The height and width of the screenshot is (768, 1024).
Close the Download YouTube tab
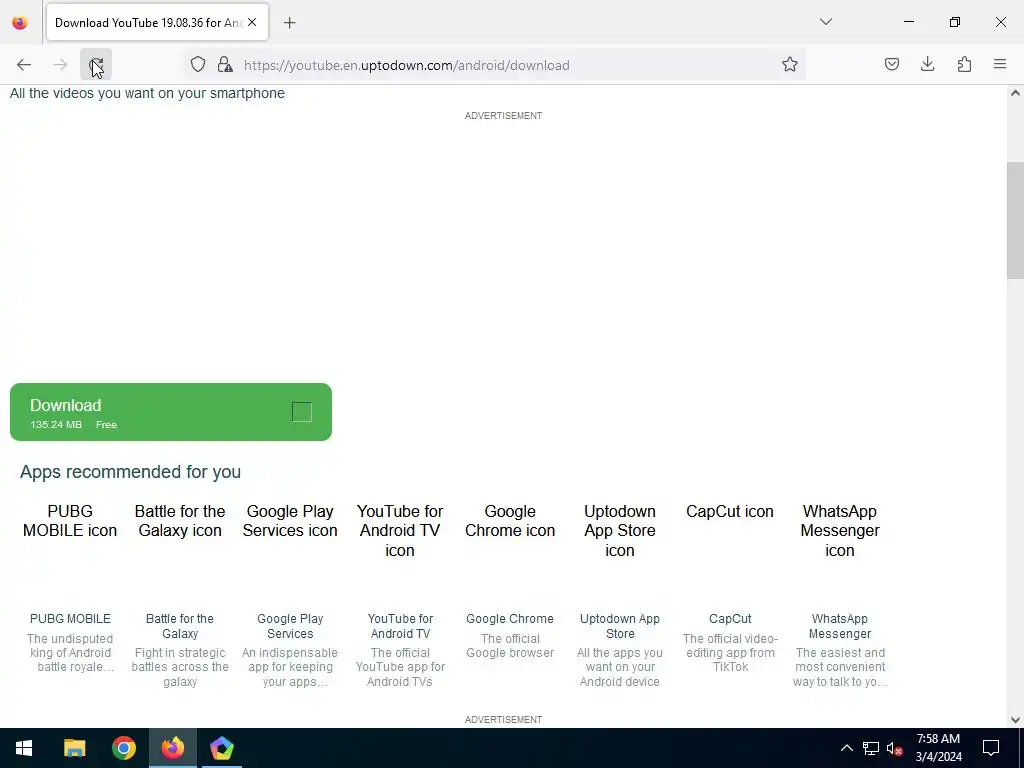(252, 22)
